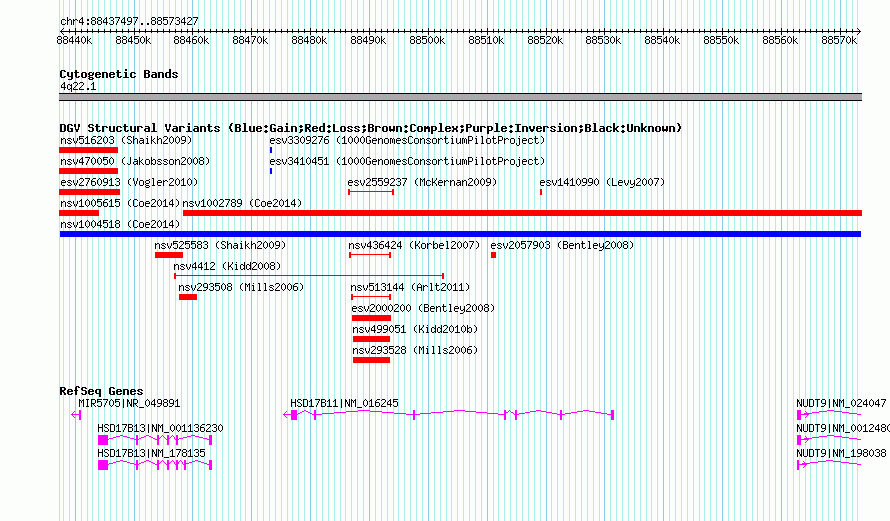Screen dimensions: 890x521
Task: Click the nsv499051 (Kidd2010b) label
Action: (x=415, y=329)
